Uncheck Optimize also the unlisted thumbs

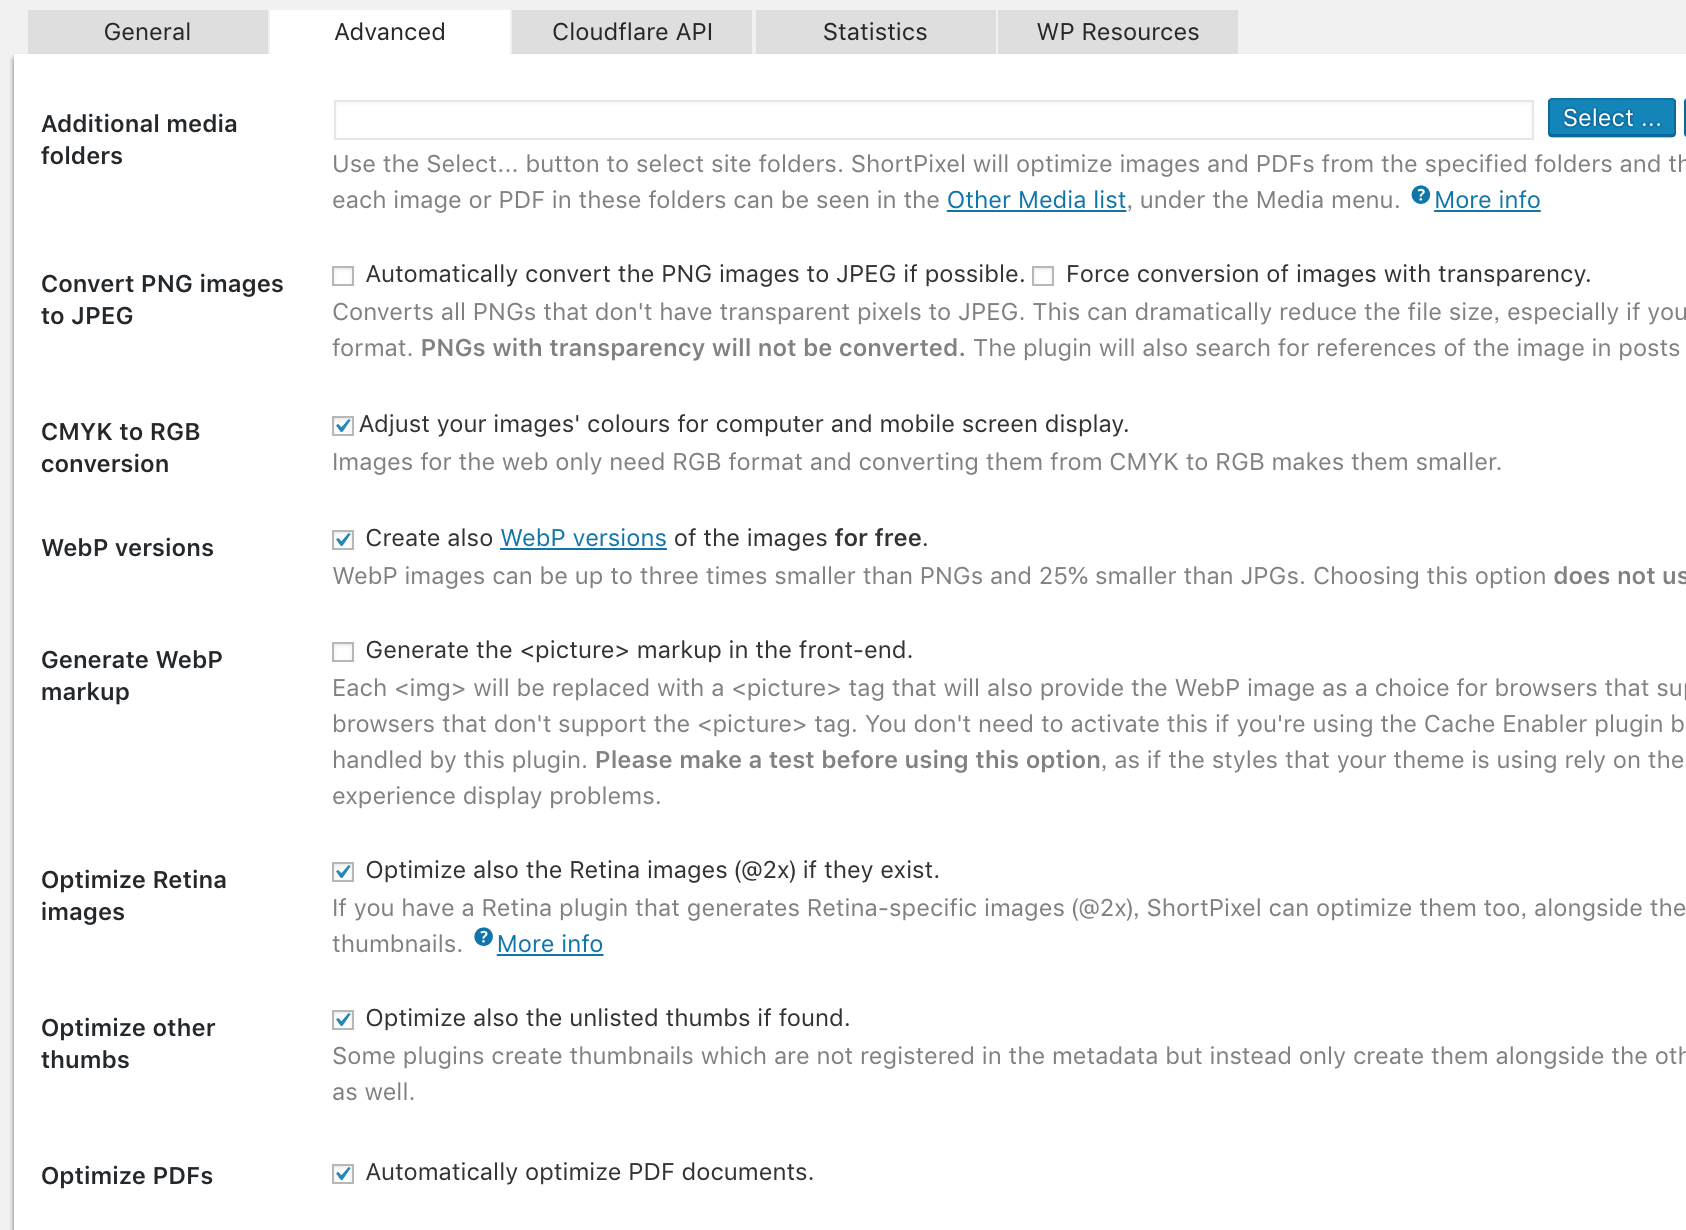pos(343,1020)
